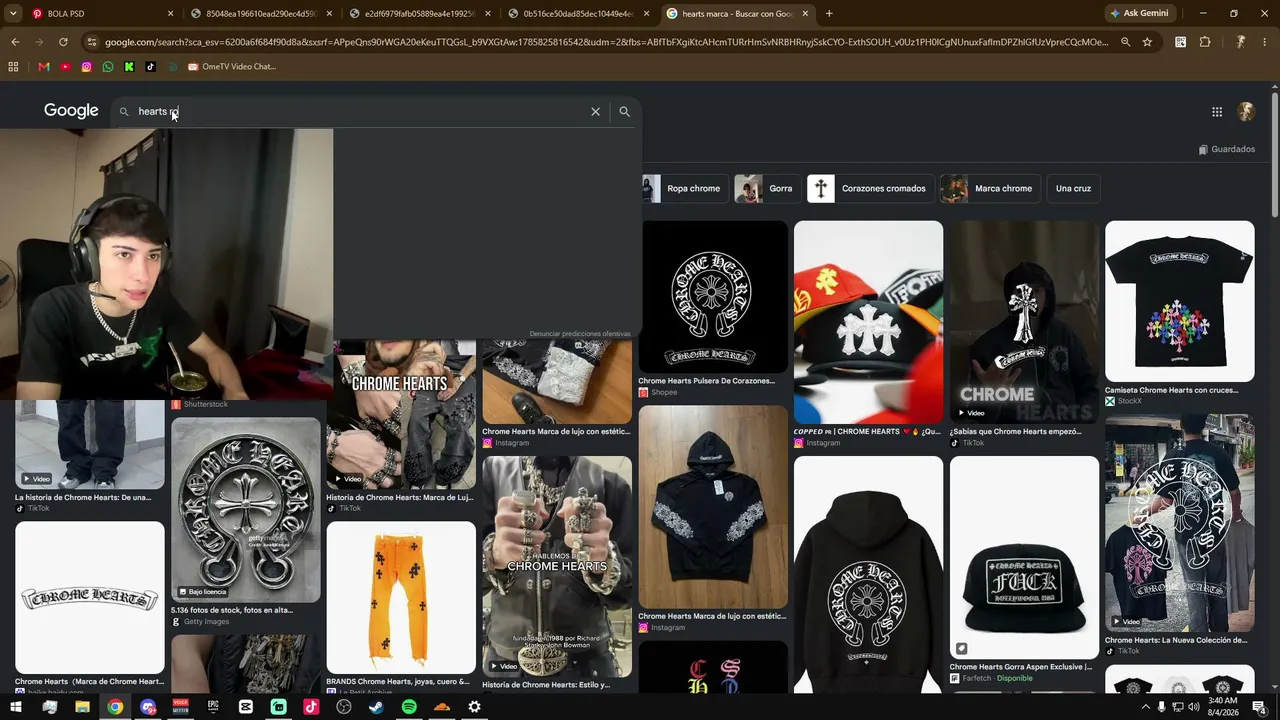
Task: Open the page zoom magnifier in address bar
Action: tap(1125, 42)
